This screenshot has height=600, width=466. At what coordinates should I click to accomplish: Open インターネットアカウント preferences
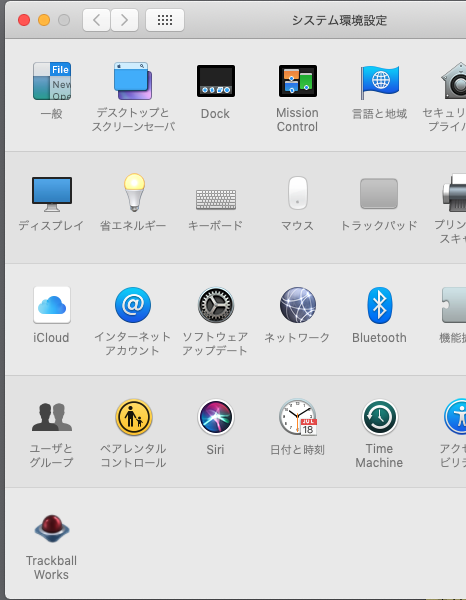tap(133, 305)
